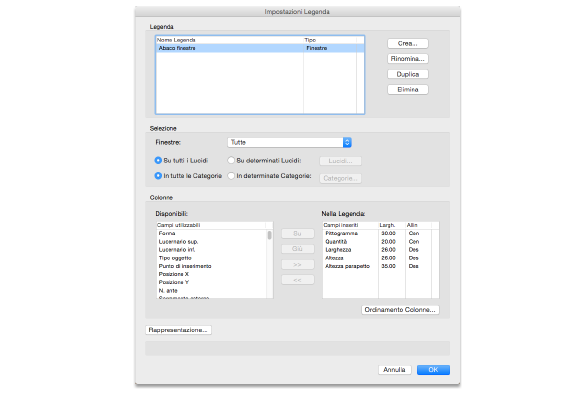Viewport: 577px width, 396px height.
Task: Select the Su tutti i Lucidi radio button
Action: pyautogui.click(x=158, y=160)
